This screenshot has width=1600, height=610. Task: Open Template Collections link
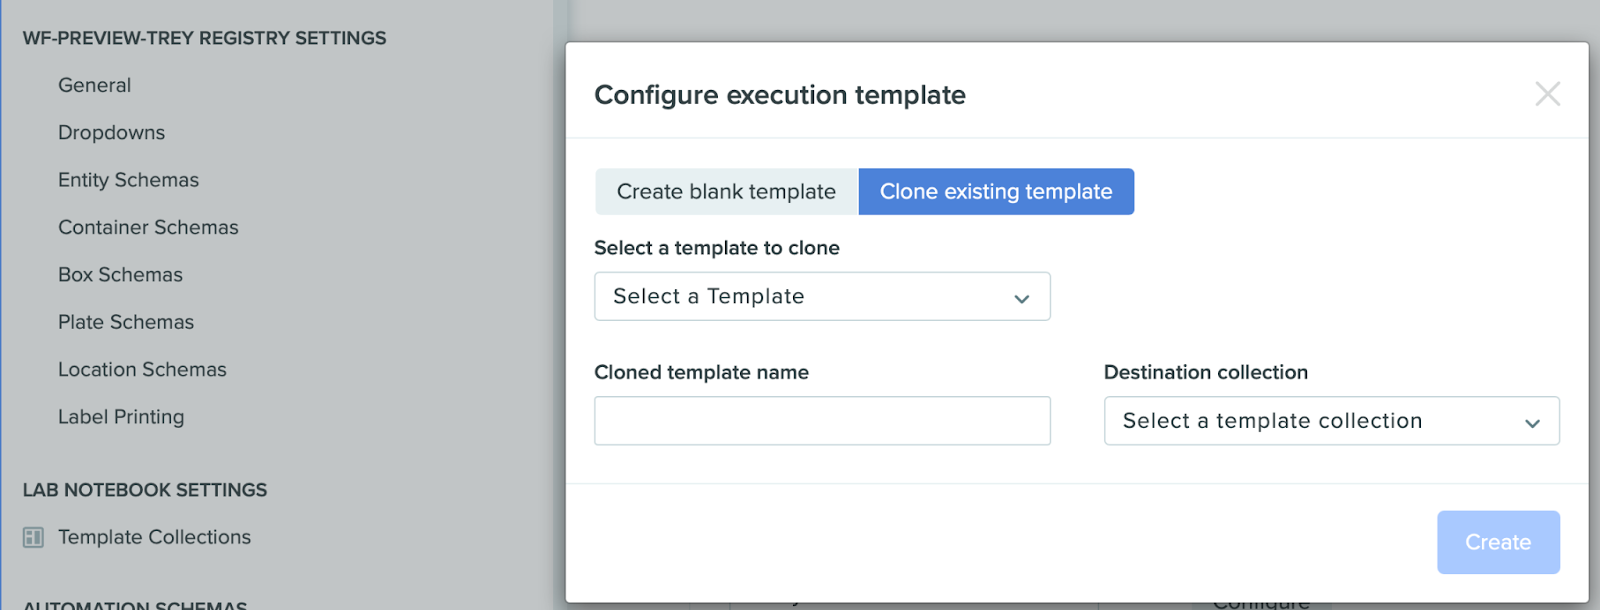pos(154,537)
